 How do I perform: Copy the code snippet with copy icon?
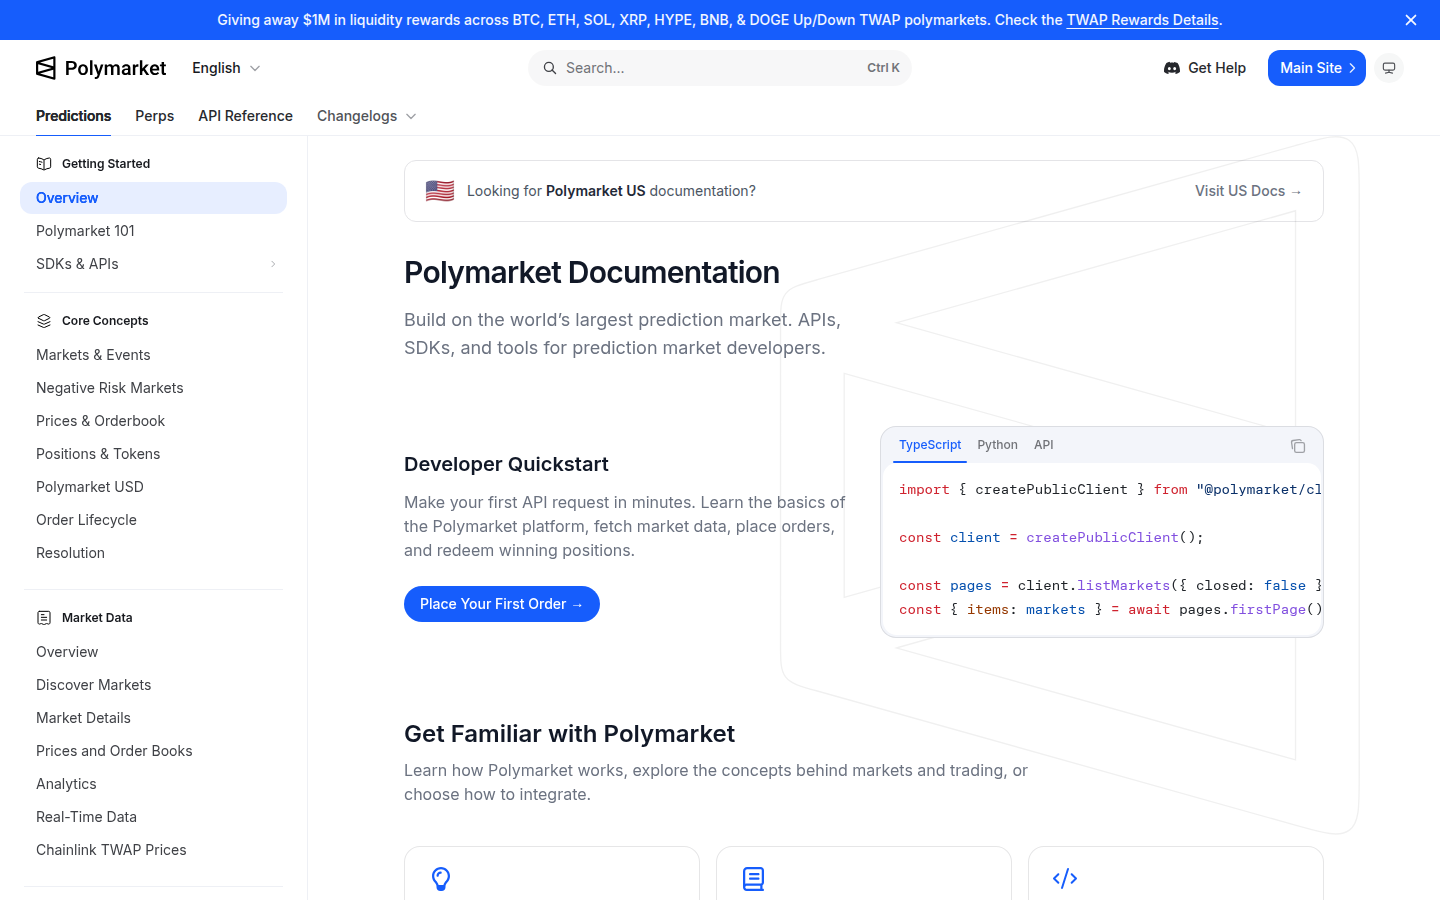click(1298, 446)
